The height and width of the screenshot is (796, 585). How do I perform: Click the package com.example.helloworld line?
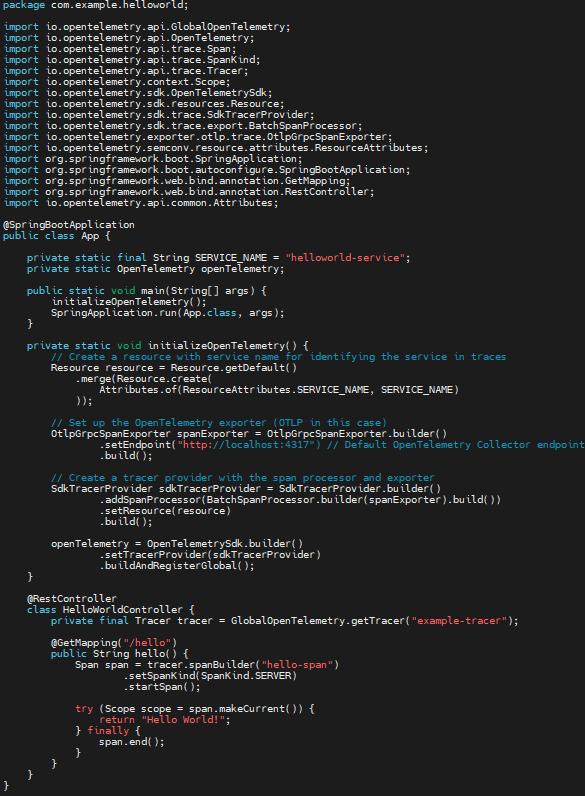pyautogui.click(x=95, y=5)
